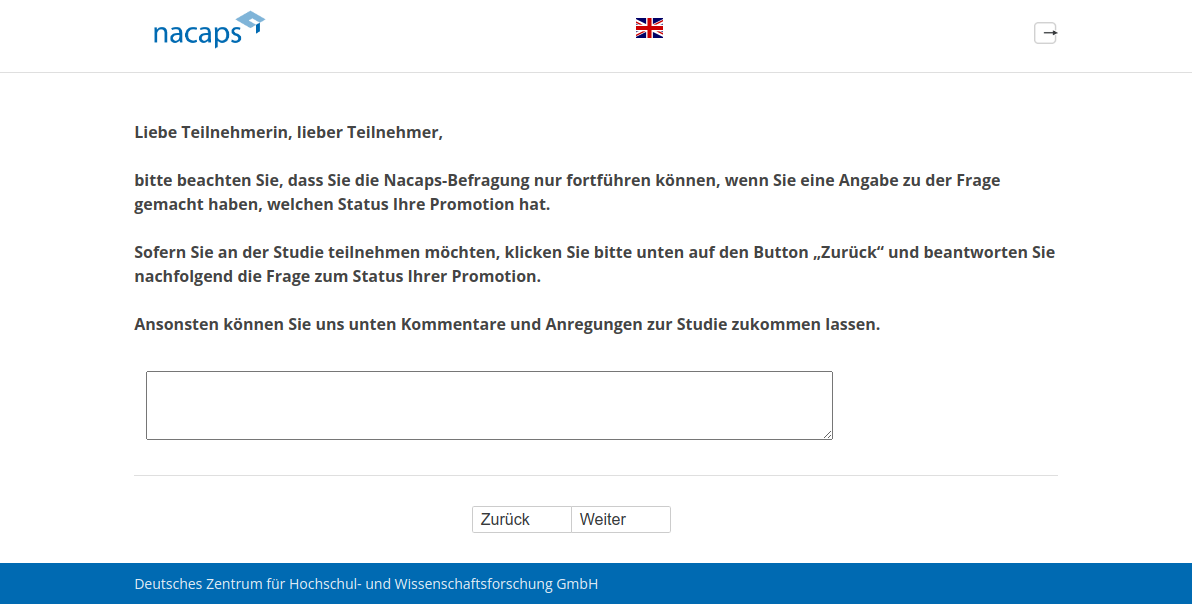Click the graduation cap icon in logo
The width and height of the screenshot is (1192, 613).
[250, 22]
